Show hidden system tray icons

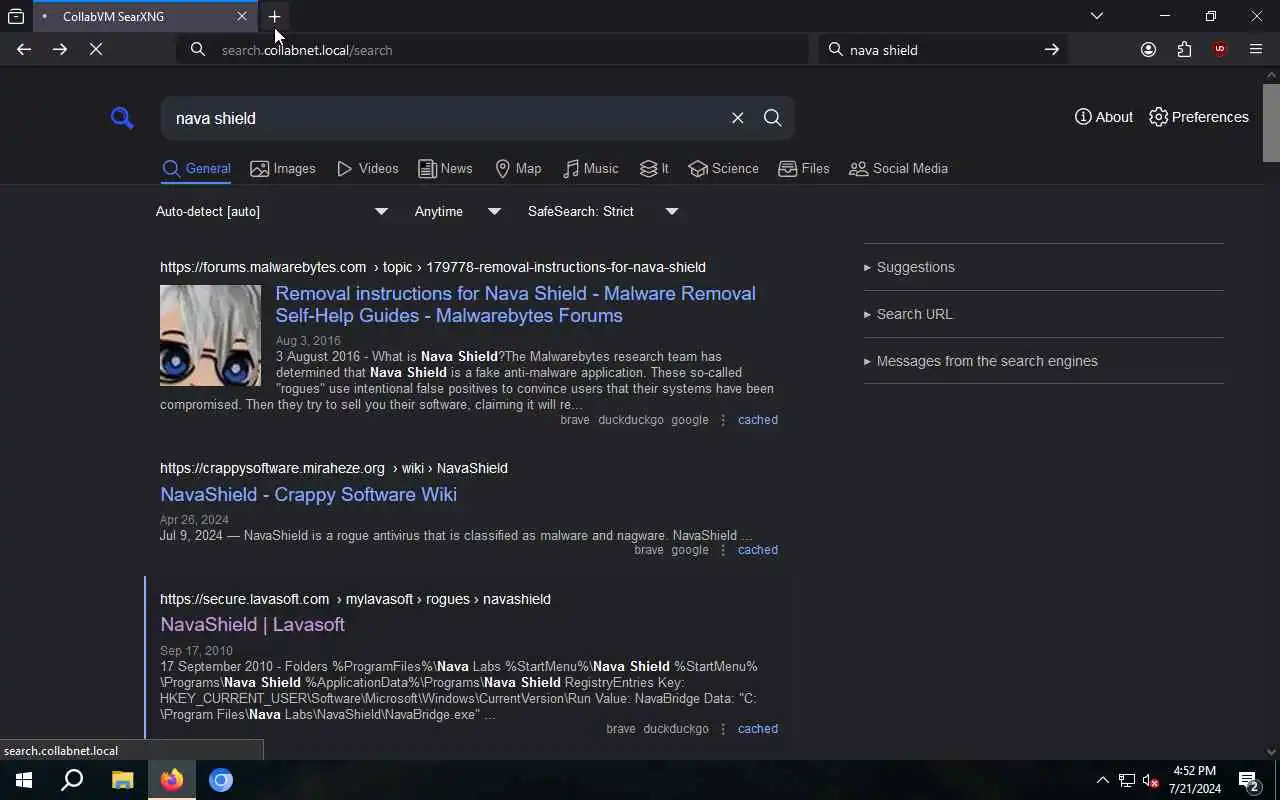(x=1102, y=780)
